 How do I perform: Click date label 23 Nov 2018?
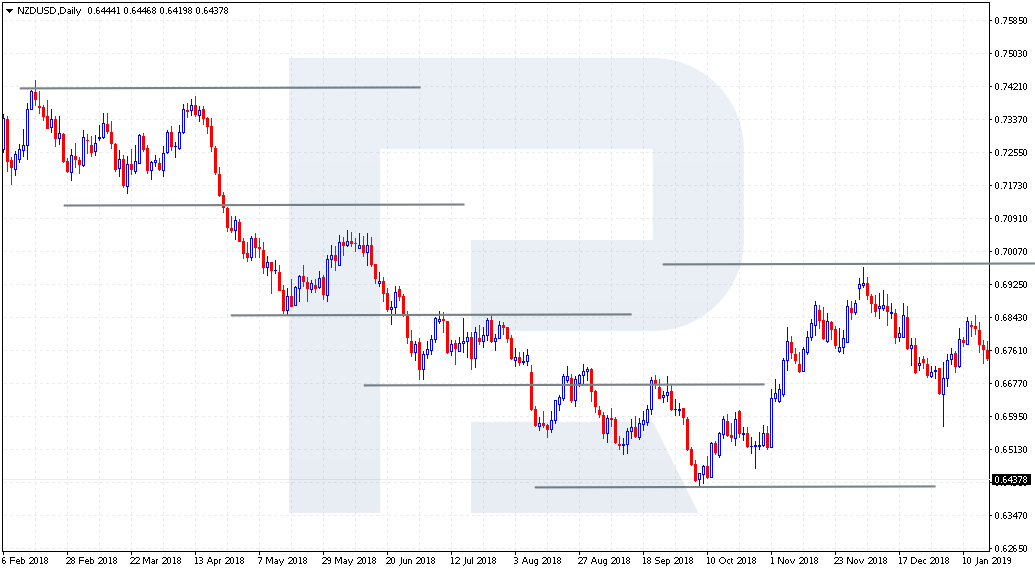pyautogui.click(x=859, y=561)
